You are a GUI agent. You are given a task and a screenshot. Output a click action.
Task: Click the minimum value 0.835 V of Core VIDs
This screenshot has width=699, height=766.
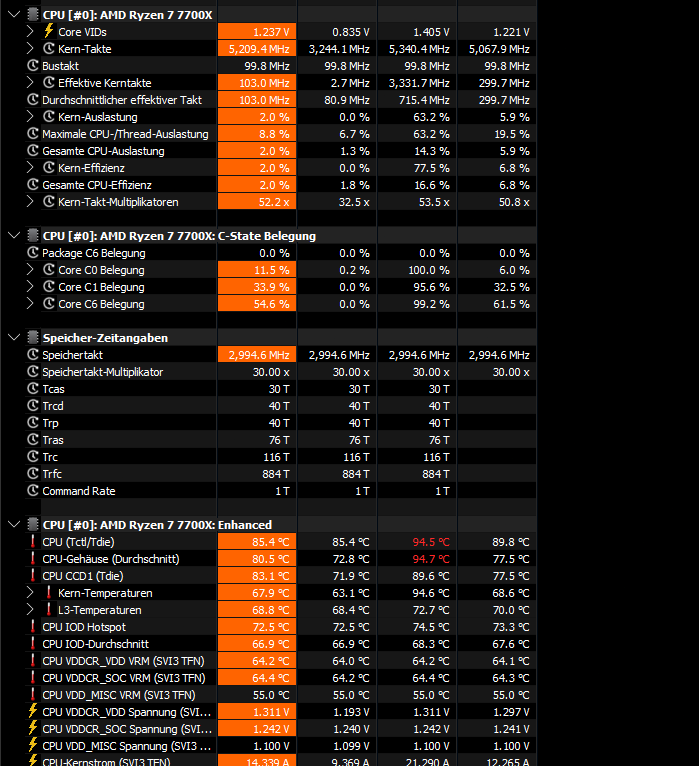tap(351, 32)
